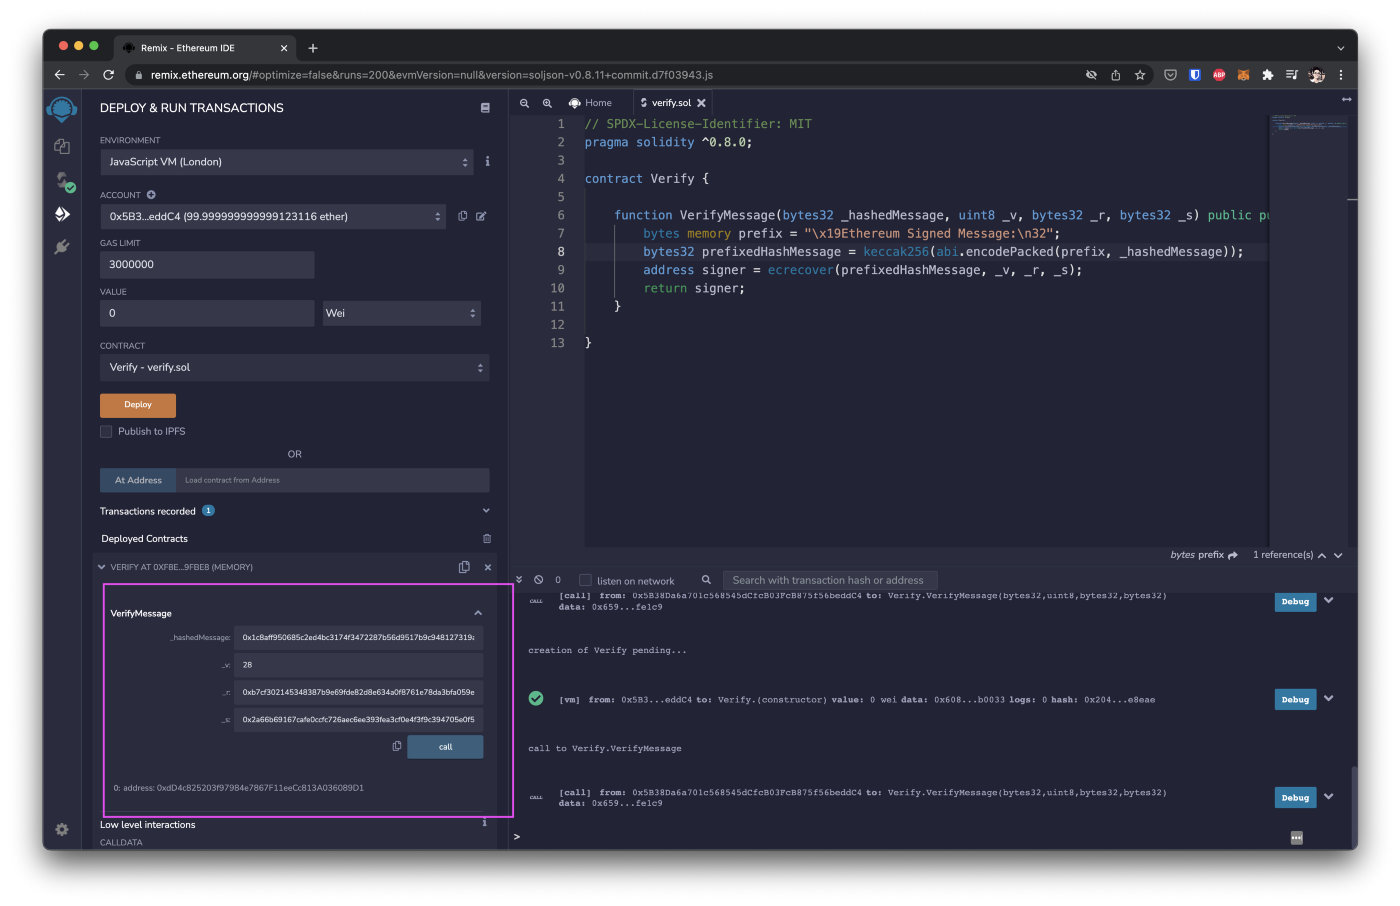This screenshot has width=1400, height=906.
Task: Open the Environment dropdown
Action: pos(287,162)
